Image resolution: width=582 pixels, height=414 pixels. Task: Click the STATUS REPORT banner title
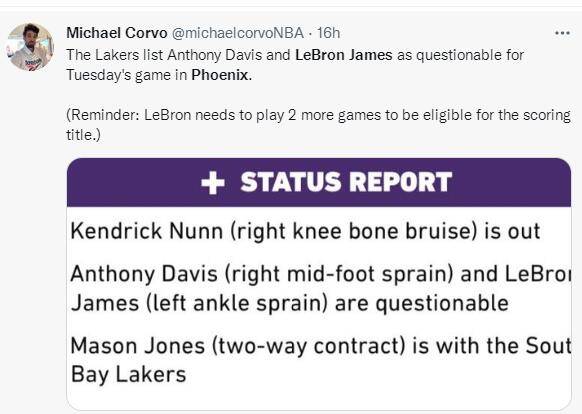pyautogui.click(x=346, y=182)
